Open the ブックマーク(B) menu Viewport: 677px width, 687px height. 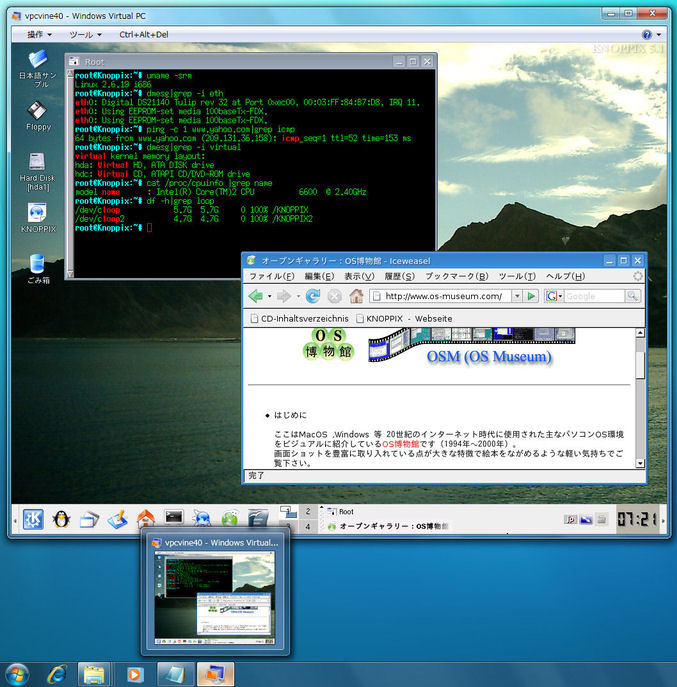point(457,276)
